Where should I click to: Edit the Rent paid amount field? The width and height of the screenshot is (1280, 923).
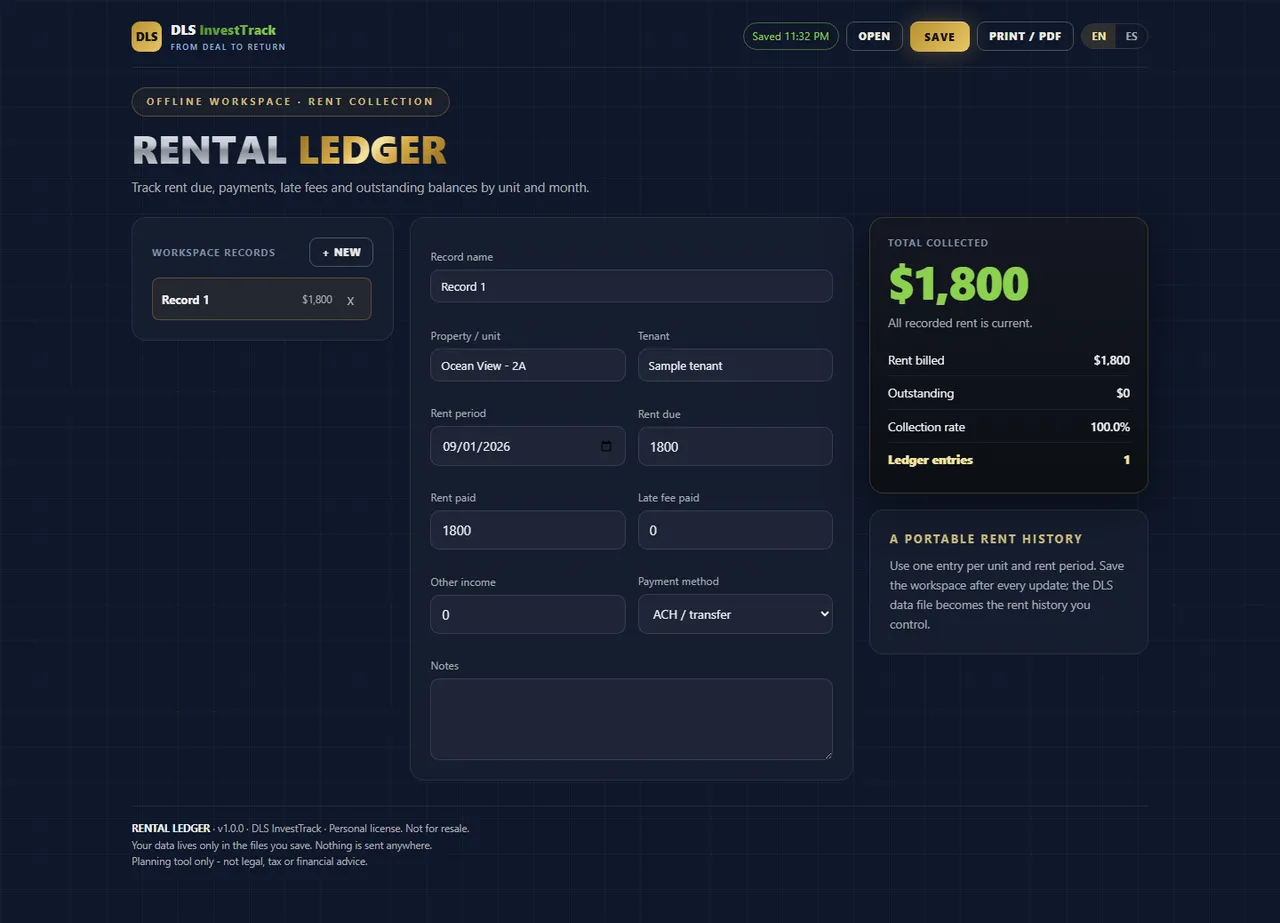point(528,530)
